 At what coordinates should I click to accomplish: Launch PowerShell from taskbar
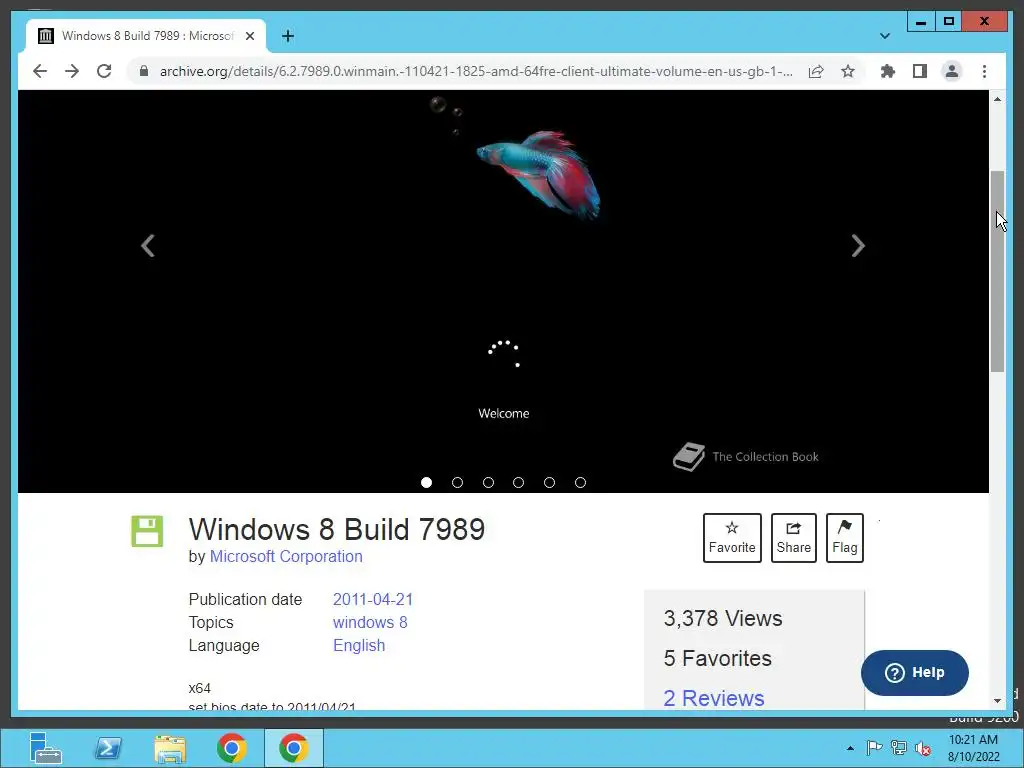tap(108, 748)
